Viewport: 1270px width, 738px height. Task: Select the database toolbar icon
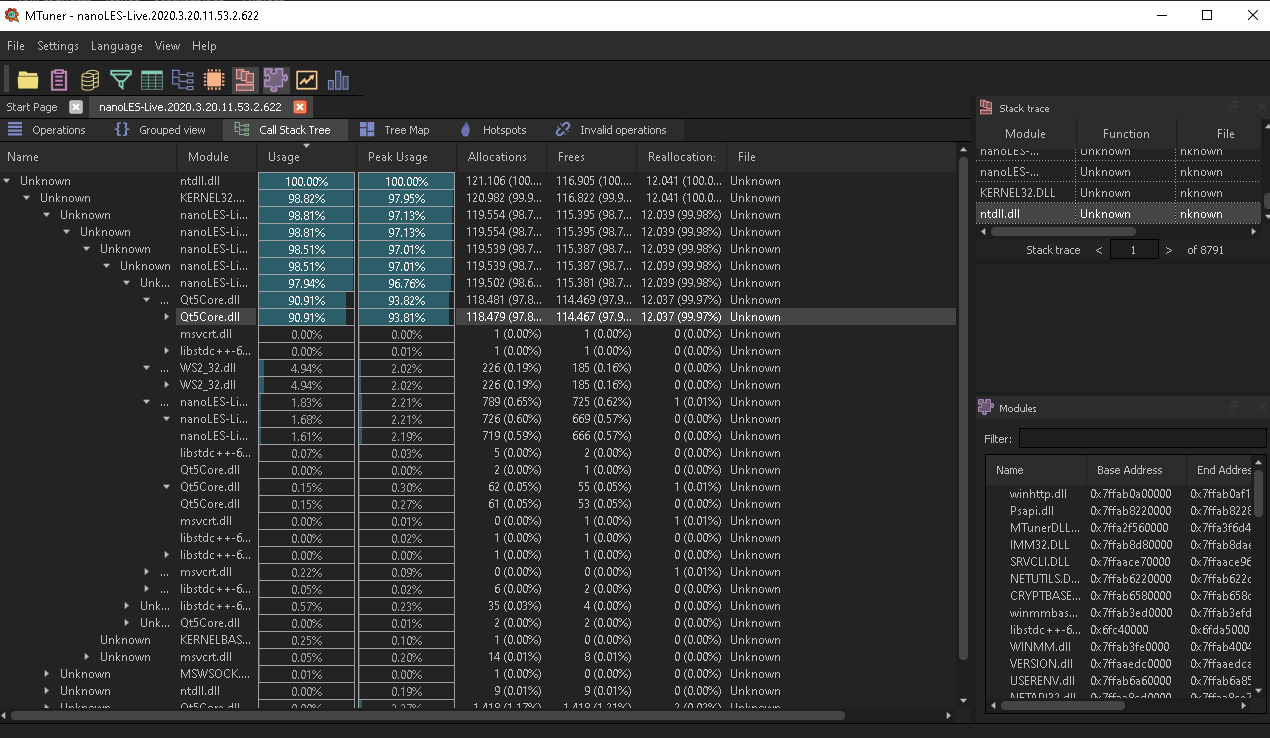pos(89,79)
